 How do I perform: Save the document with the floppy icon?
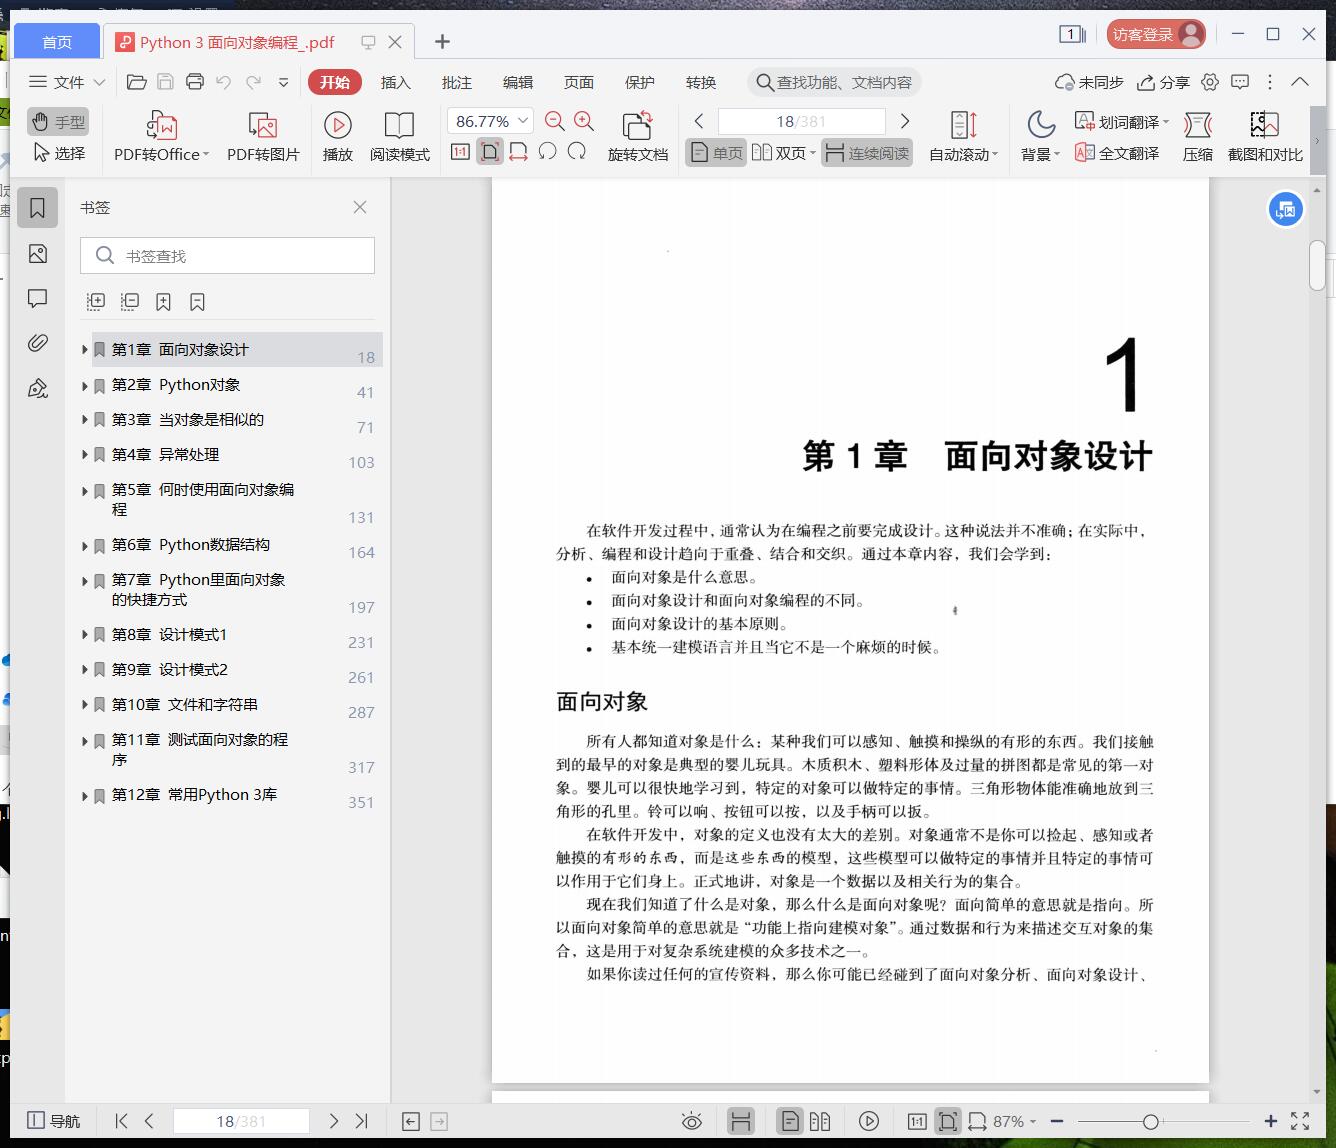pyautogui.click(x=166, y=82)
